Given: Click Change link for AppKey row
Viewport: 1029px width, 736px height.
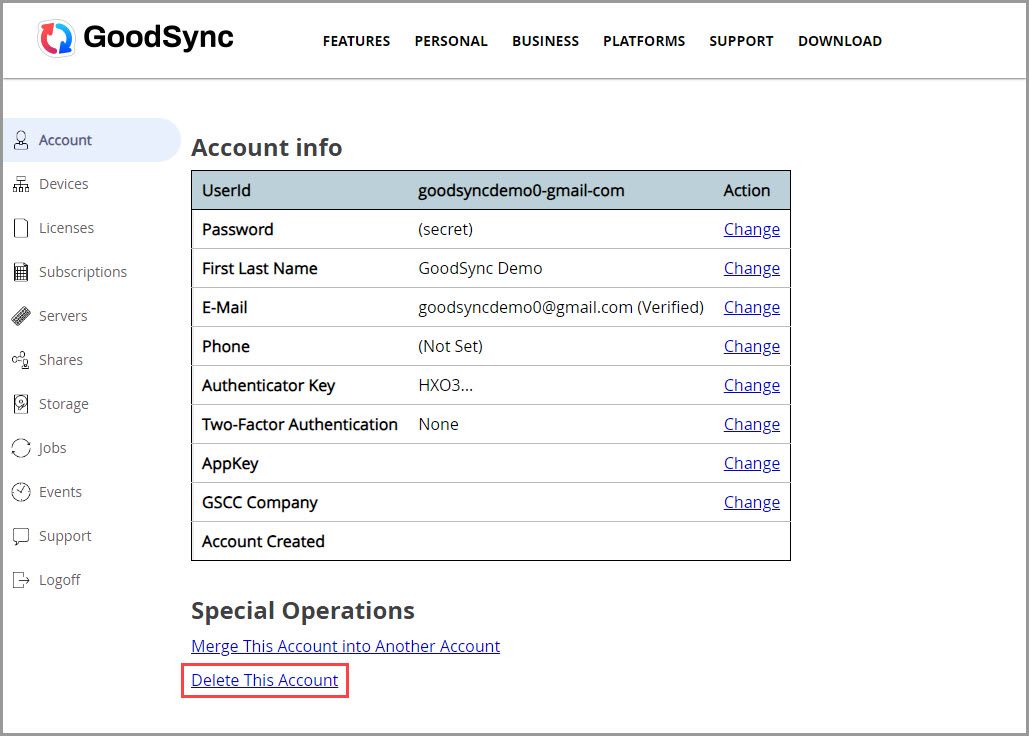Looking at the screenshot, I should pyautogui.click(x=751, y=464).
